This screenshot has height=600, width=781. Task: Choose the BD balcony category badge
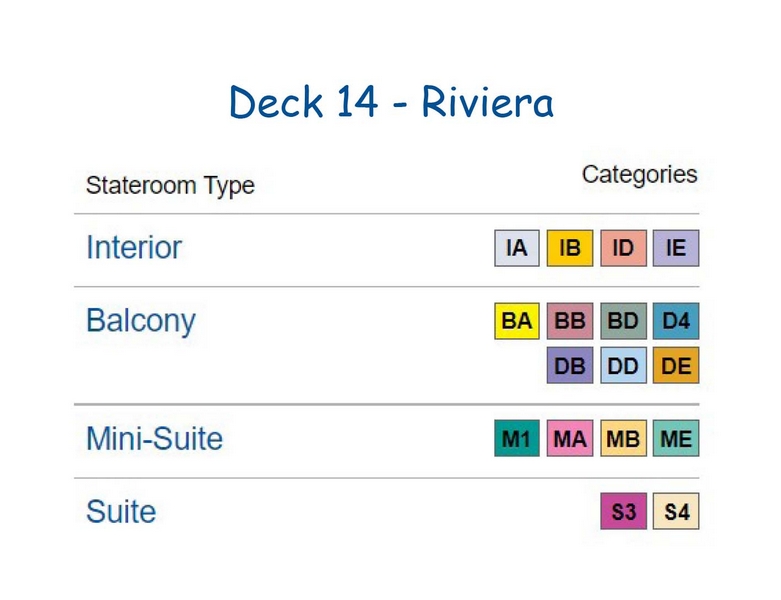(x=623, y=321)
